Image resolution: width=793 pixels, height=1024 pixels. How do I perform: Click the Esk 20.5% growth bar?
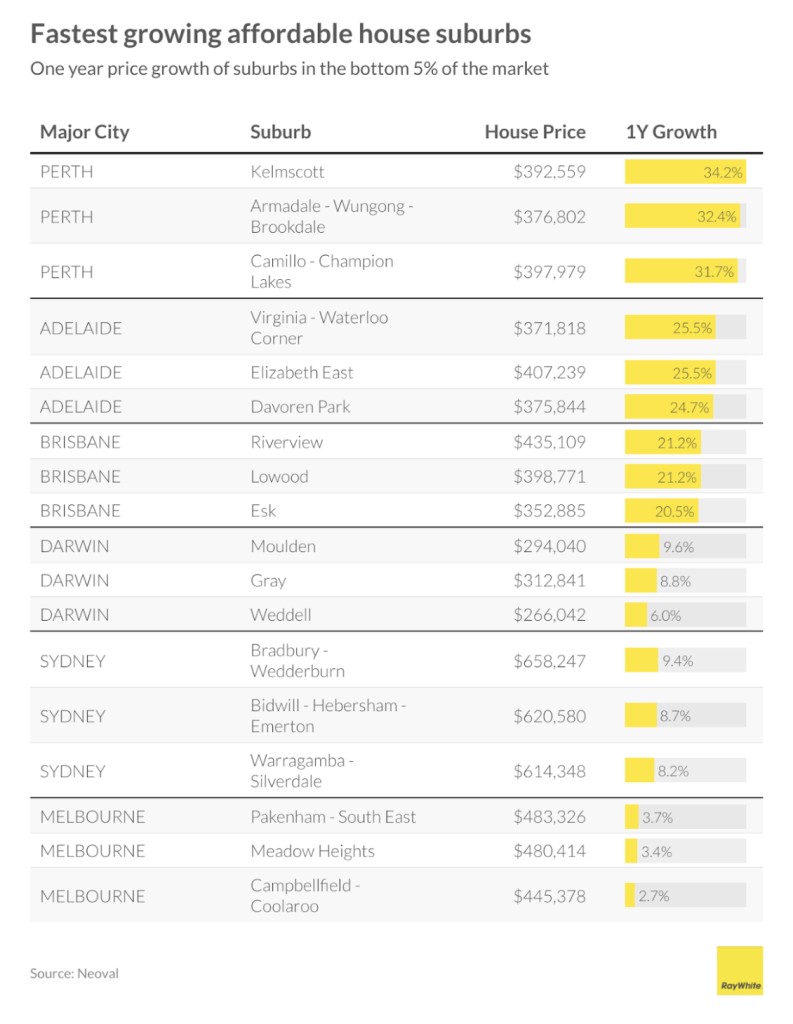point(662,511)
